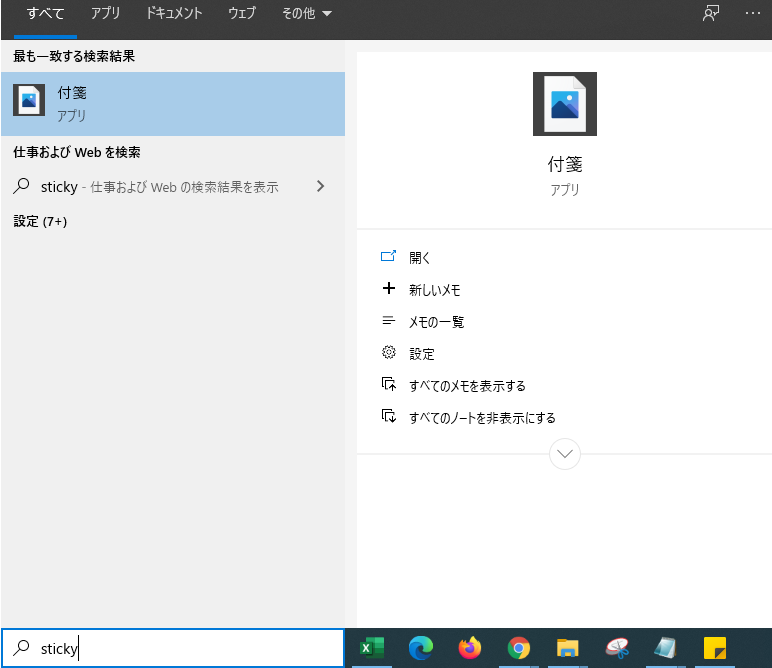
Task: Click the magnifier icon in search box
Action: tap(21, 648)
